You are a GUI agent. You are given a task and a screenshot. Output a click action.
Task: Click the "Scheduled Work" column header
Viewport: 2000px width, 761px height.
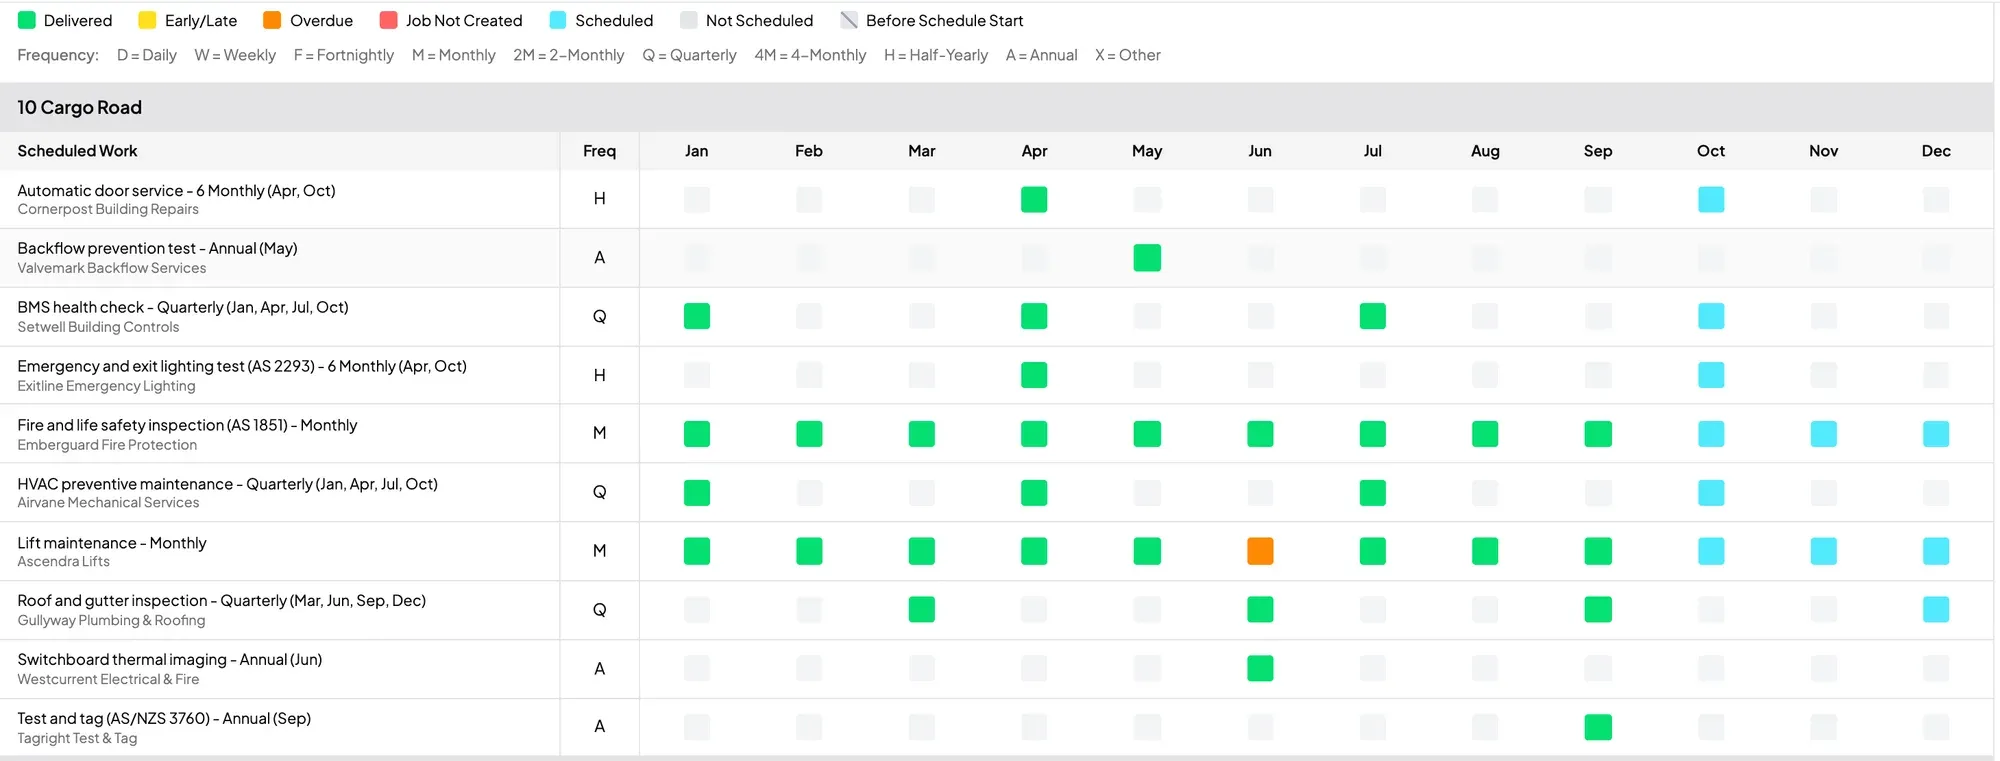pos(77,151)
